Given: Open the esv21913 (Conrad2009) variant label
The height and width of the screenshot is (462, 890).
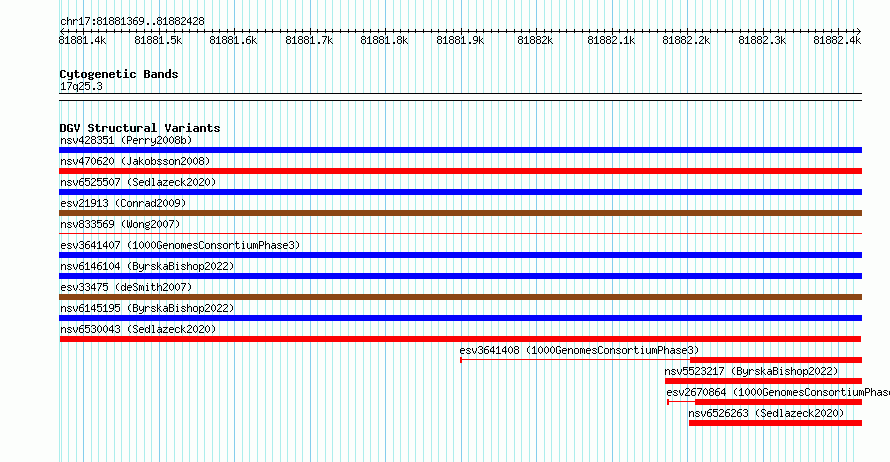Looking at the screenshot, I should [x=123, y=203].
